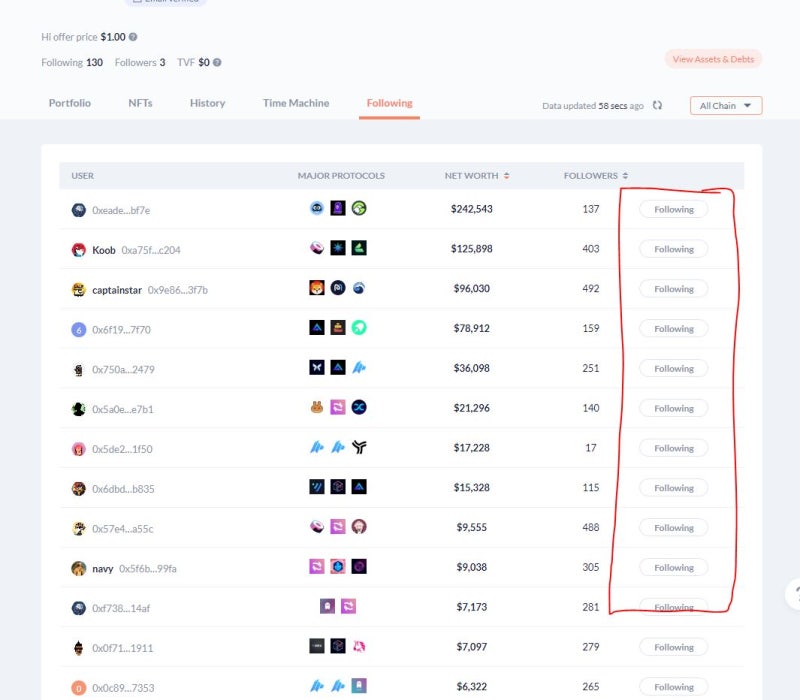Select the first protocol icon on 0x6f19...7f70's row
This screenshot has height=700, width=800.
point(315,328)
